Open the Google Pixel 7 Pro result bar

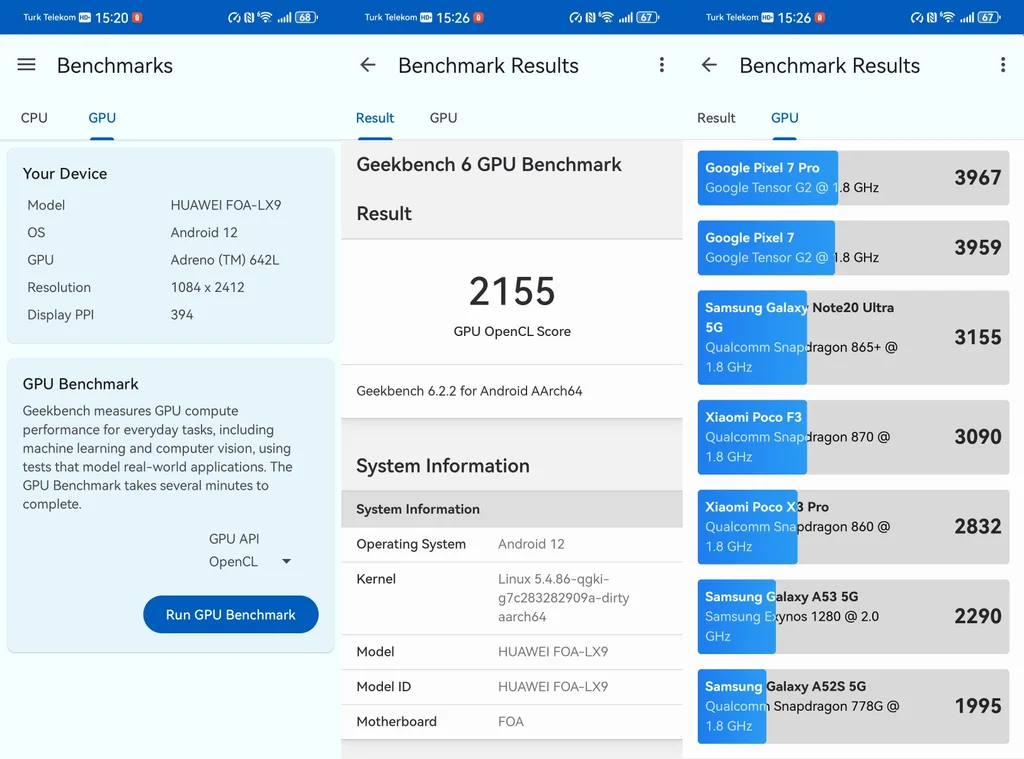coord(853,178)
